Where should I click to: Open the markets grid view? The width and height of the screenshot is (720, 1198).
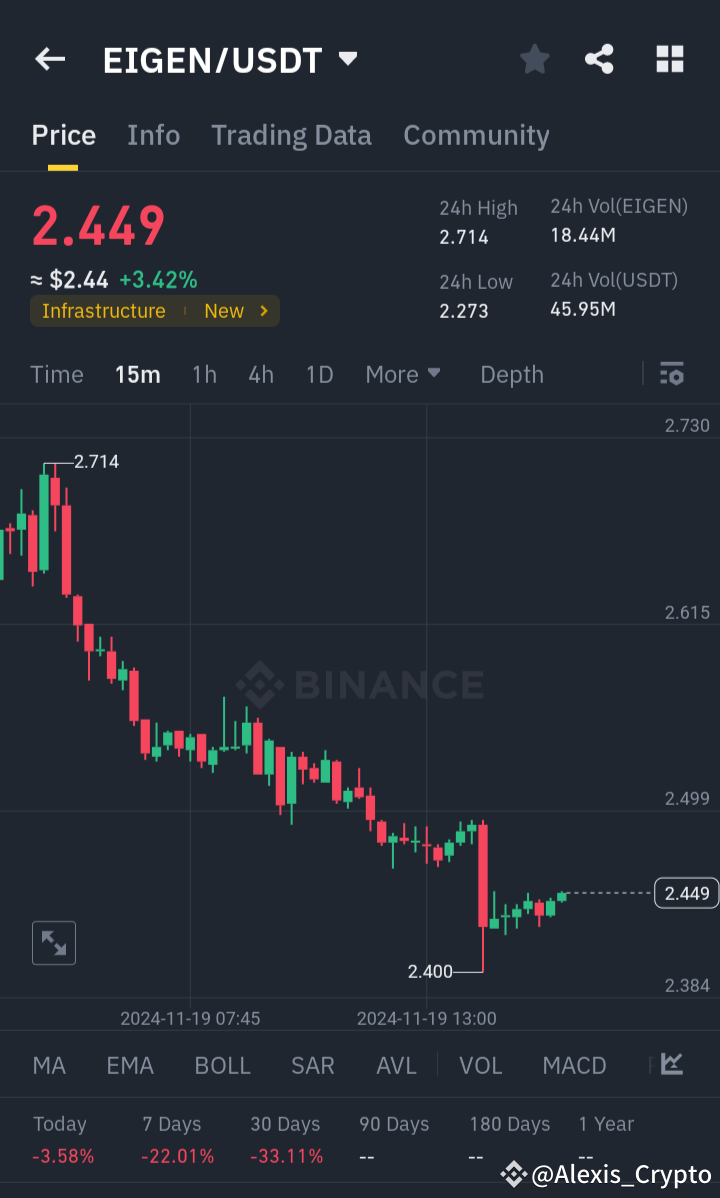[668, 59]
